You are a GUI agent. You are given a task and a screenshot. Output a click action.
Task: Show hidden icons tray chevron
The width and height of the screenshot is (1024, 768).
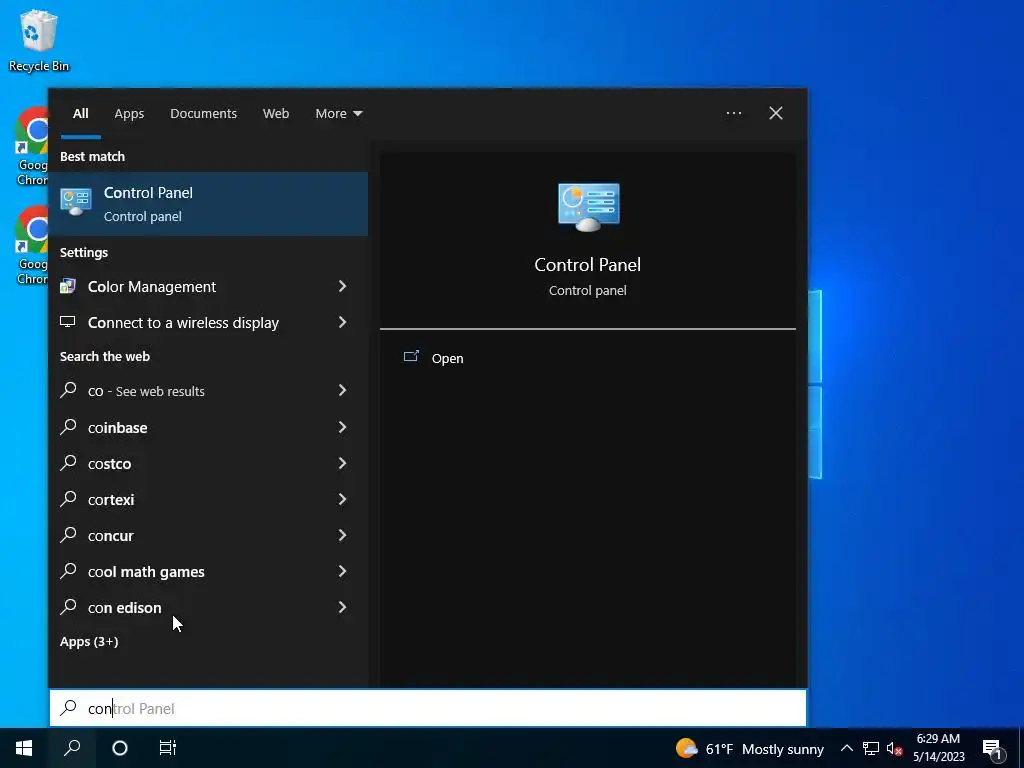pyautogui.click(x=846, y=748)
